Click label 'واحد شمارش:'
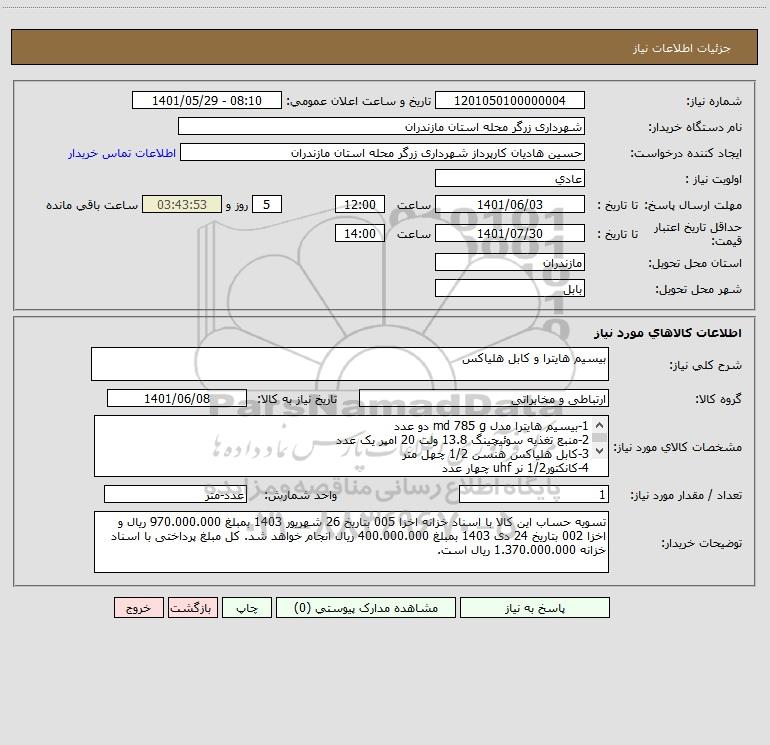This screenshot has height=745, width=770. click(301, 495)
